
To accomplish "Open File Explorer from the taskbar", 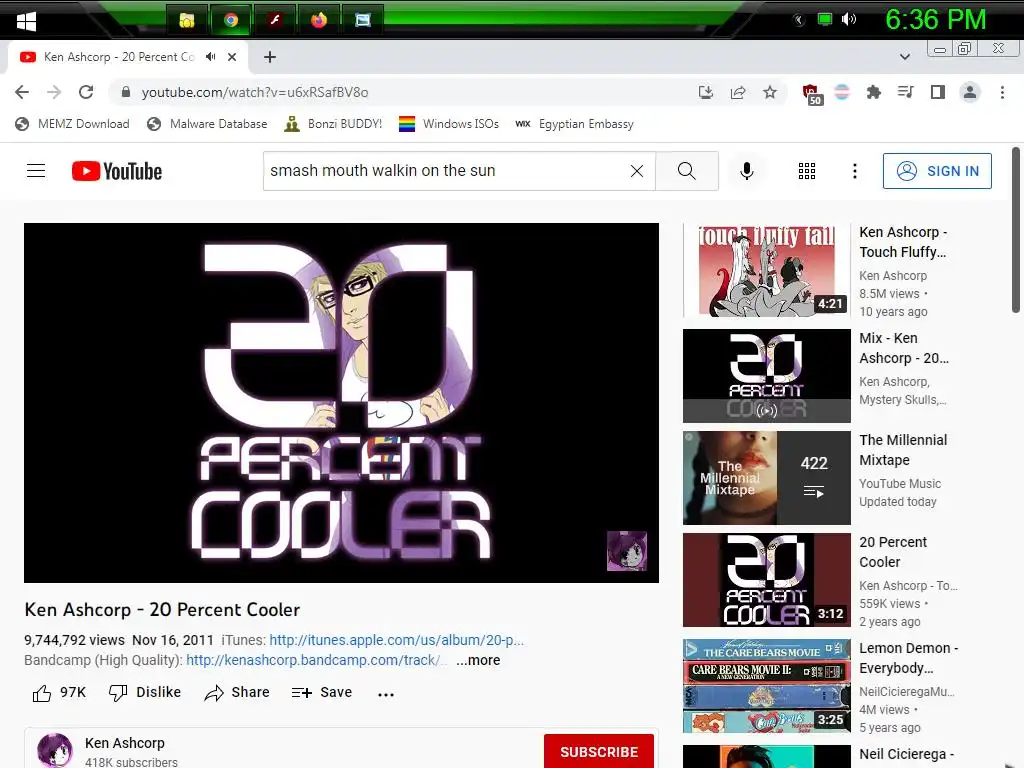I will point(187,20).
